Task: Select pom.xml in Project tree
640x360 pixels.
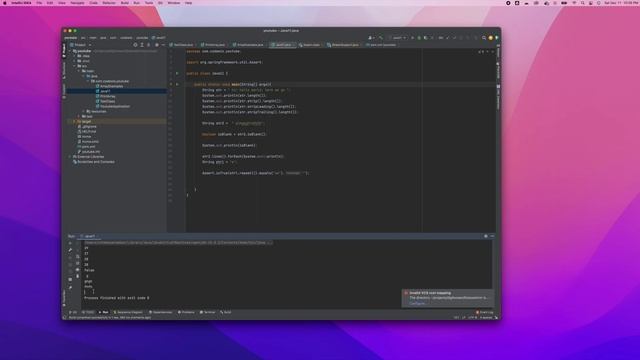Action: click(x=88, y=147)
